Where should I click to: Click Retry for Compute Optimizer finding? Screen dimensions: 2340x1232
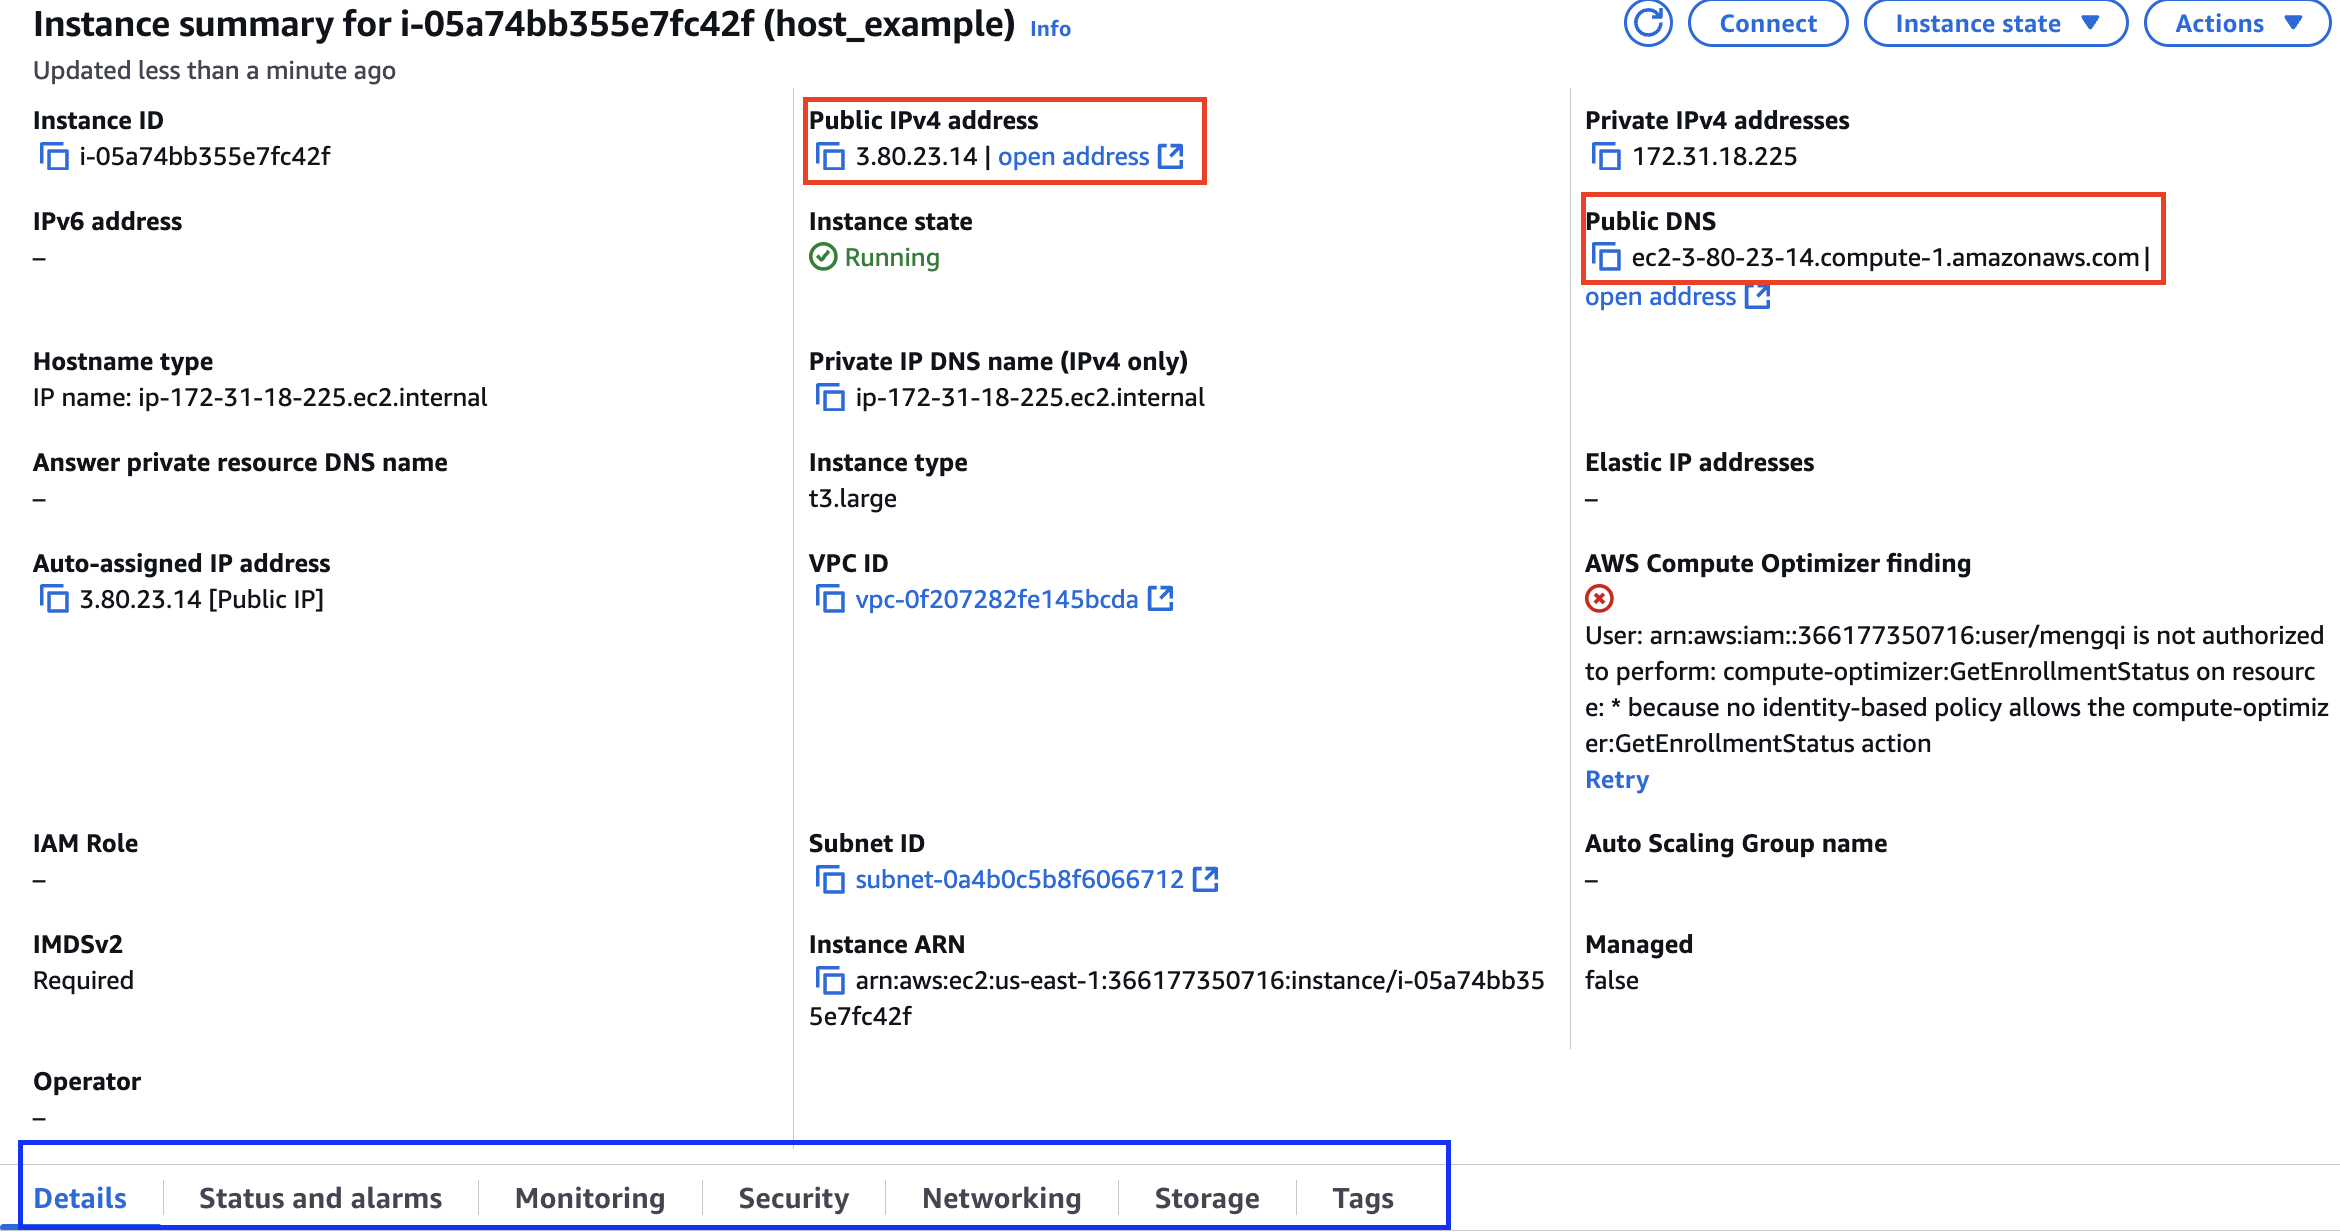click(1616, 780)
